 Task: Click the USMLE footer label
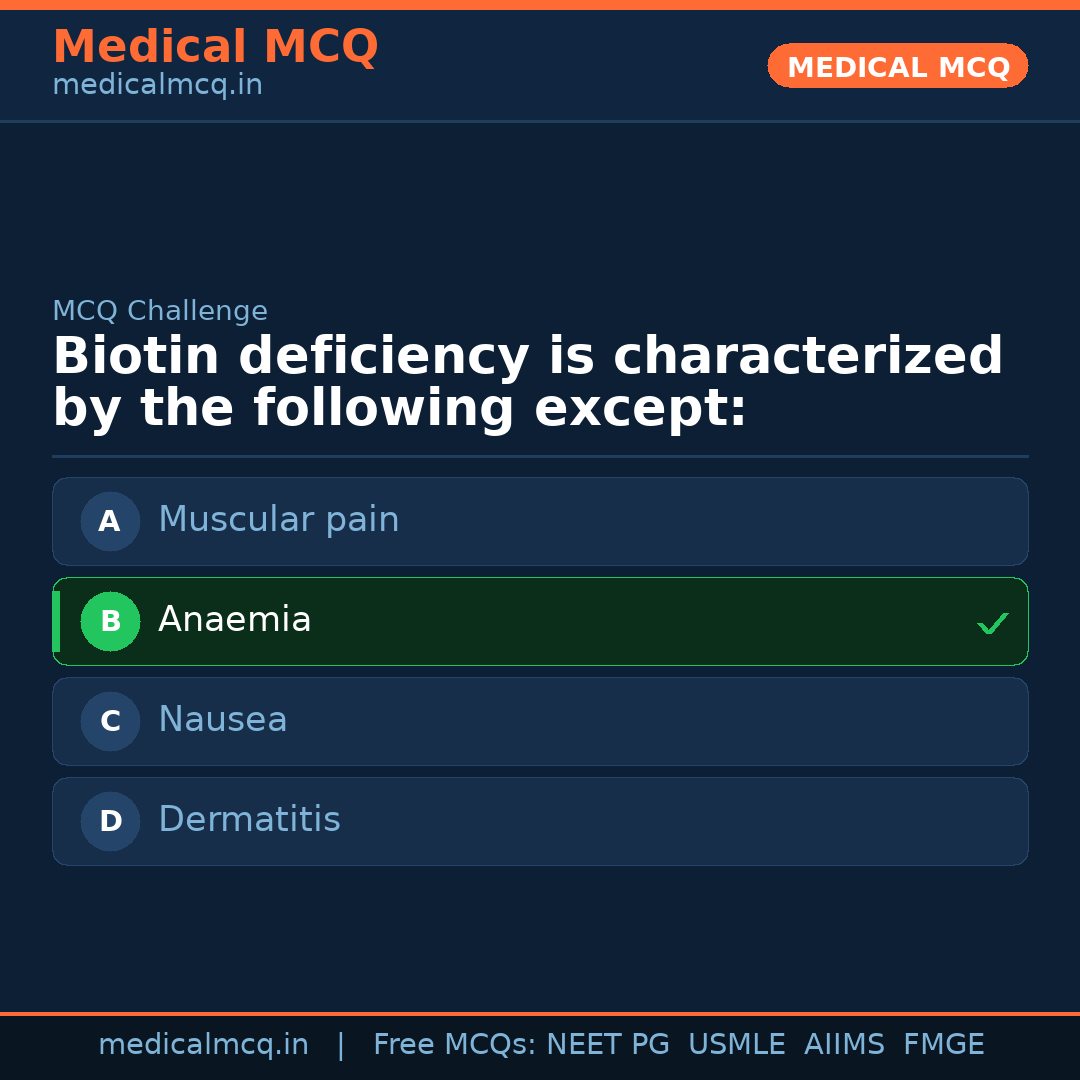(x=736, y=1045)
